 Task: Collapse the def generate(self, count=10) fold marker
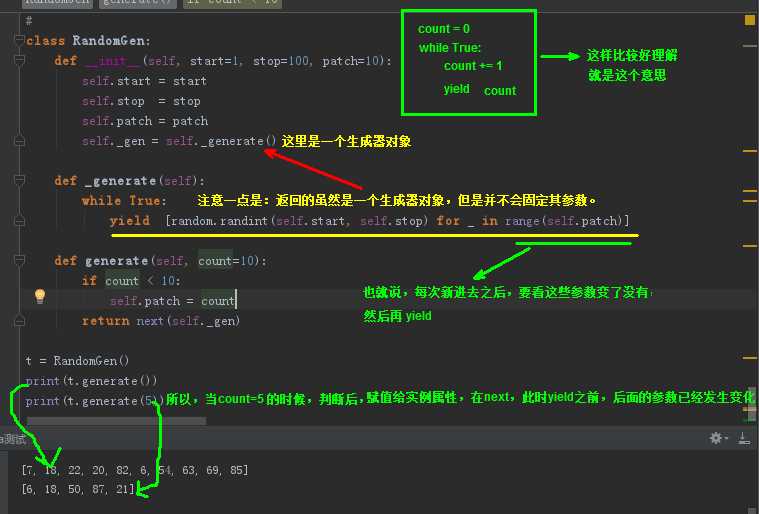[x=19, y=260]
